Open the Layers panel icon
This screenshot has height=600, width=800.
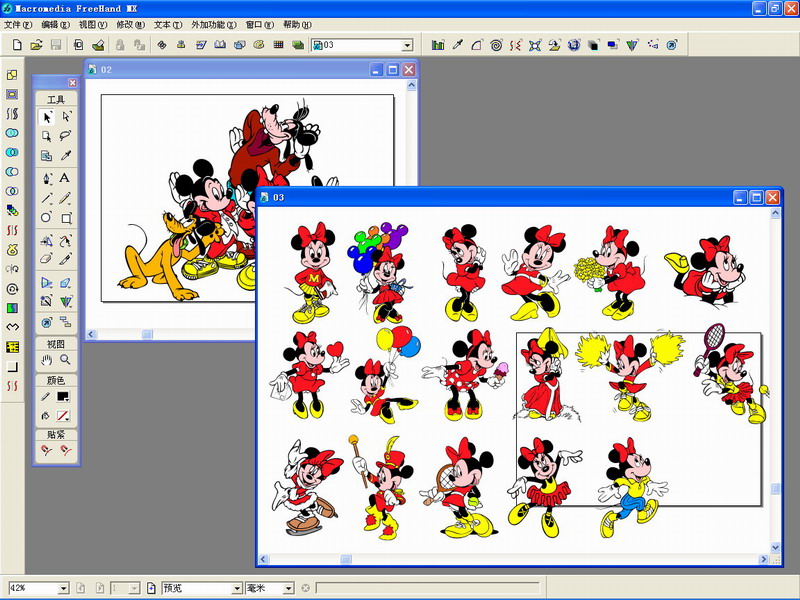[297, 45]
